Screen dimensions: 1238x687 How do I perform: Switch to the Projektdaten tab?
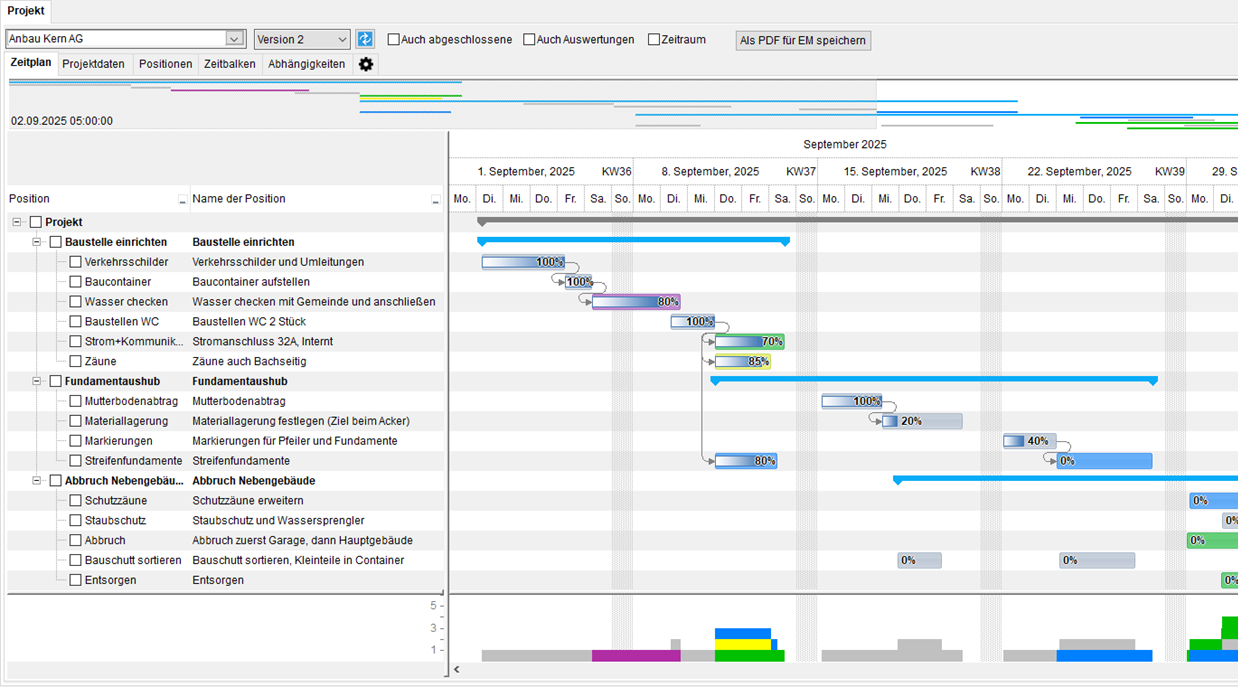(93, 64)
